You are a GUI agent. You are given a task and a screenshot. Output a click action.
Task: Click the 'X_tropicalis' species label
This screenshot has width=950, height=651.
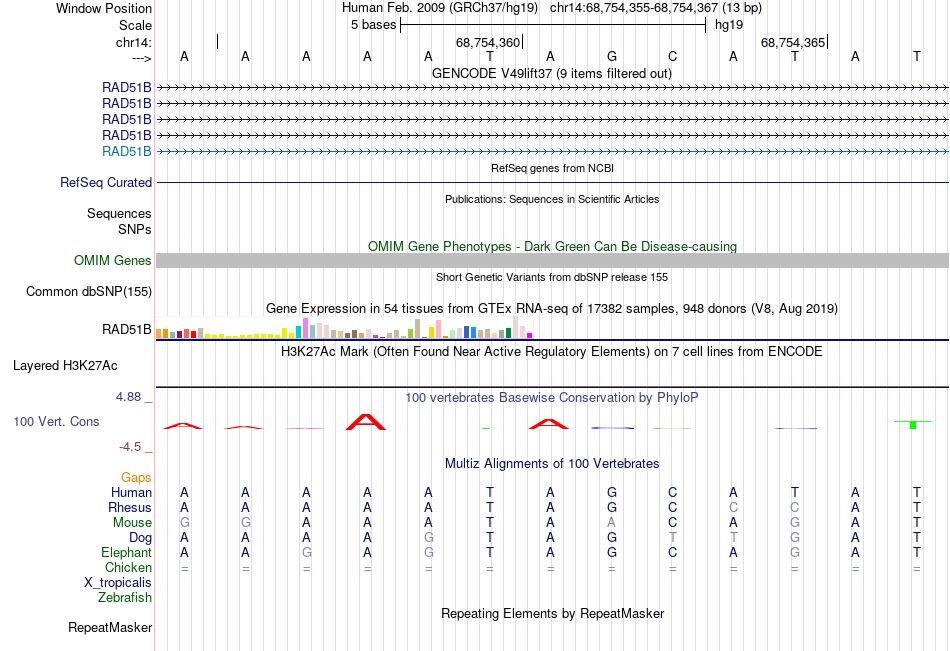[118, 583]
